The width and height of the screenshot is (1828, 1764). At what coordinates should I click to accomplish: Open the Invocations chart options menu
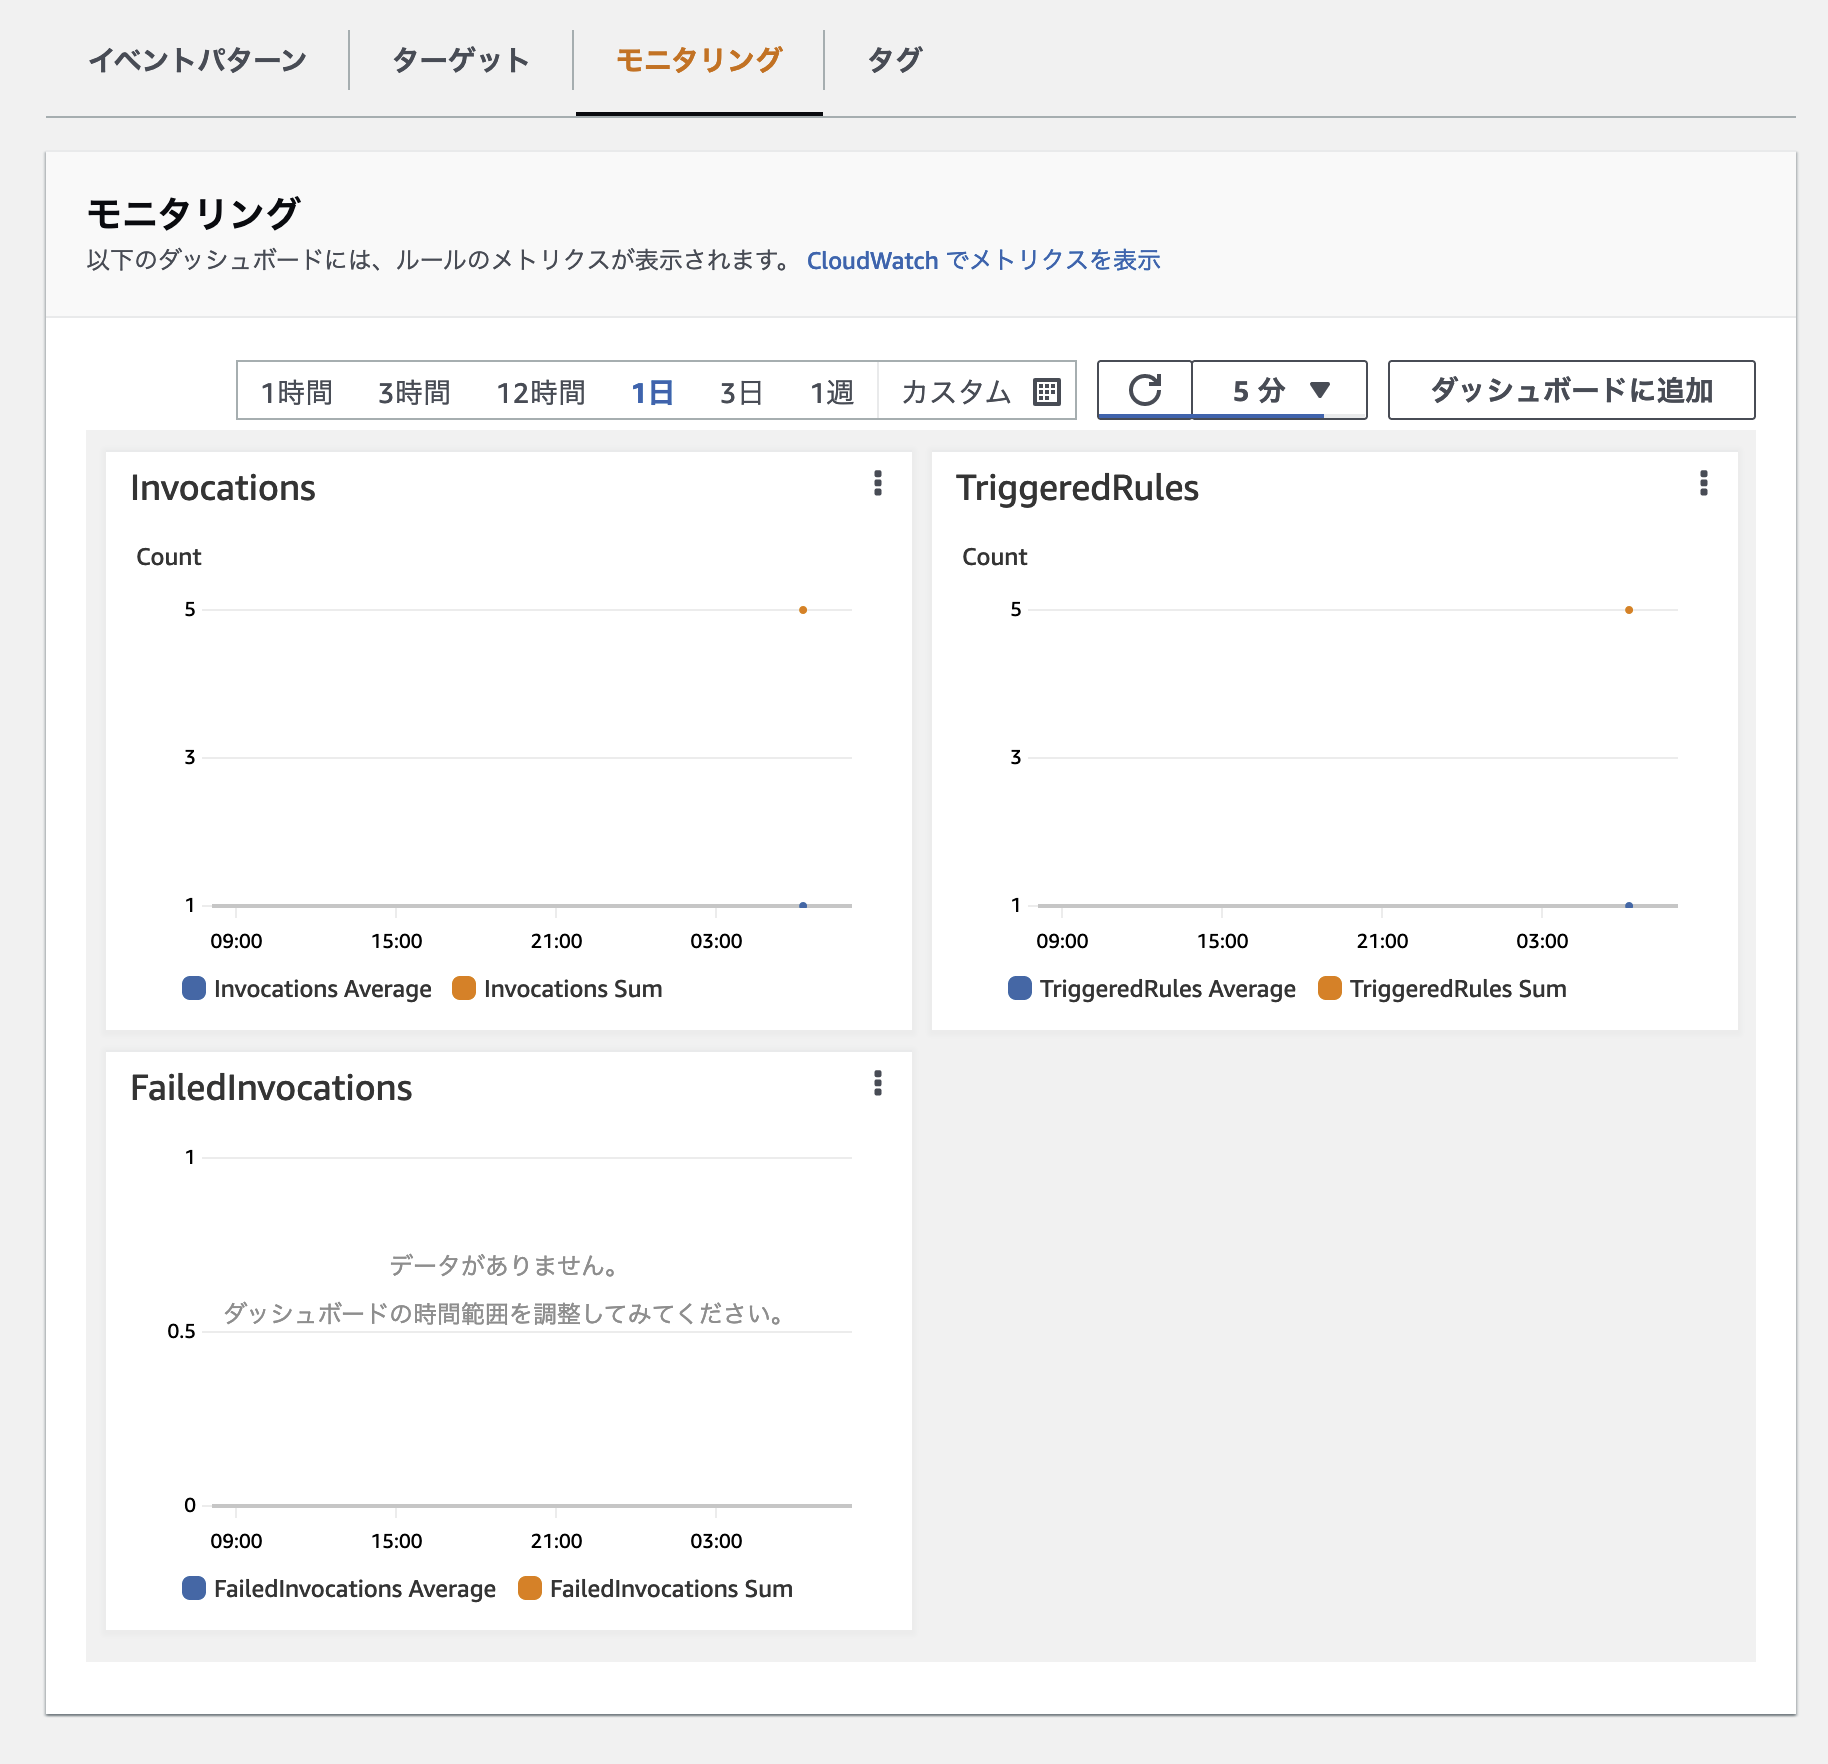[x=877, y=486]
